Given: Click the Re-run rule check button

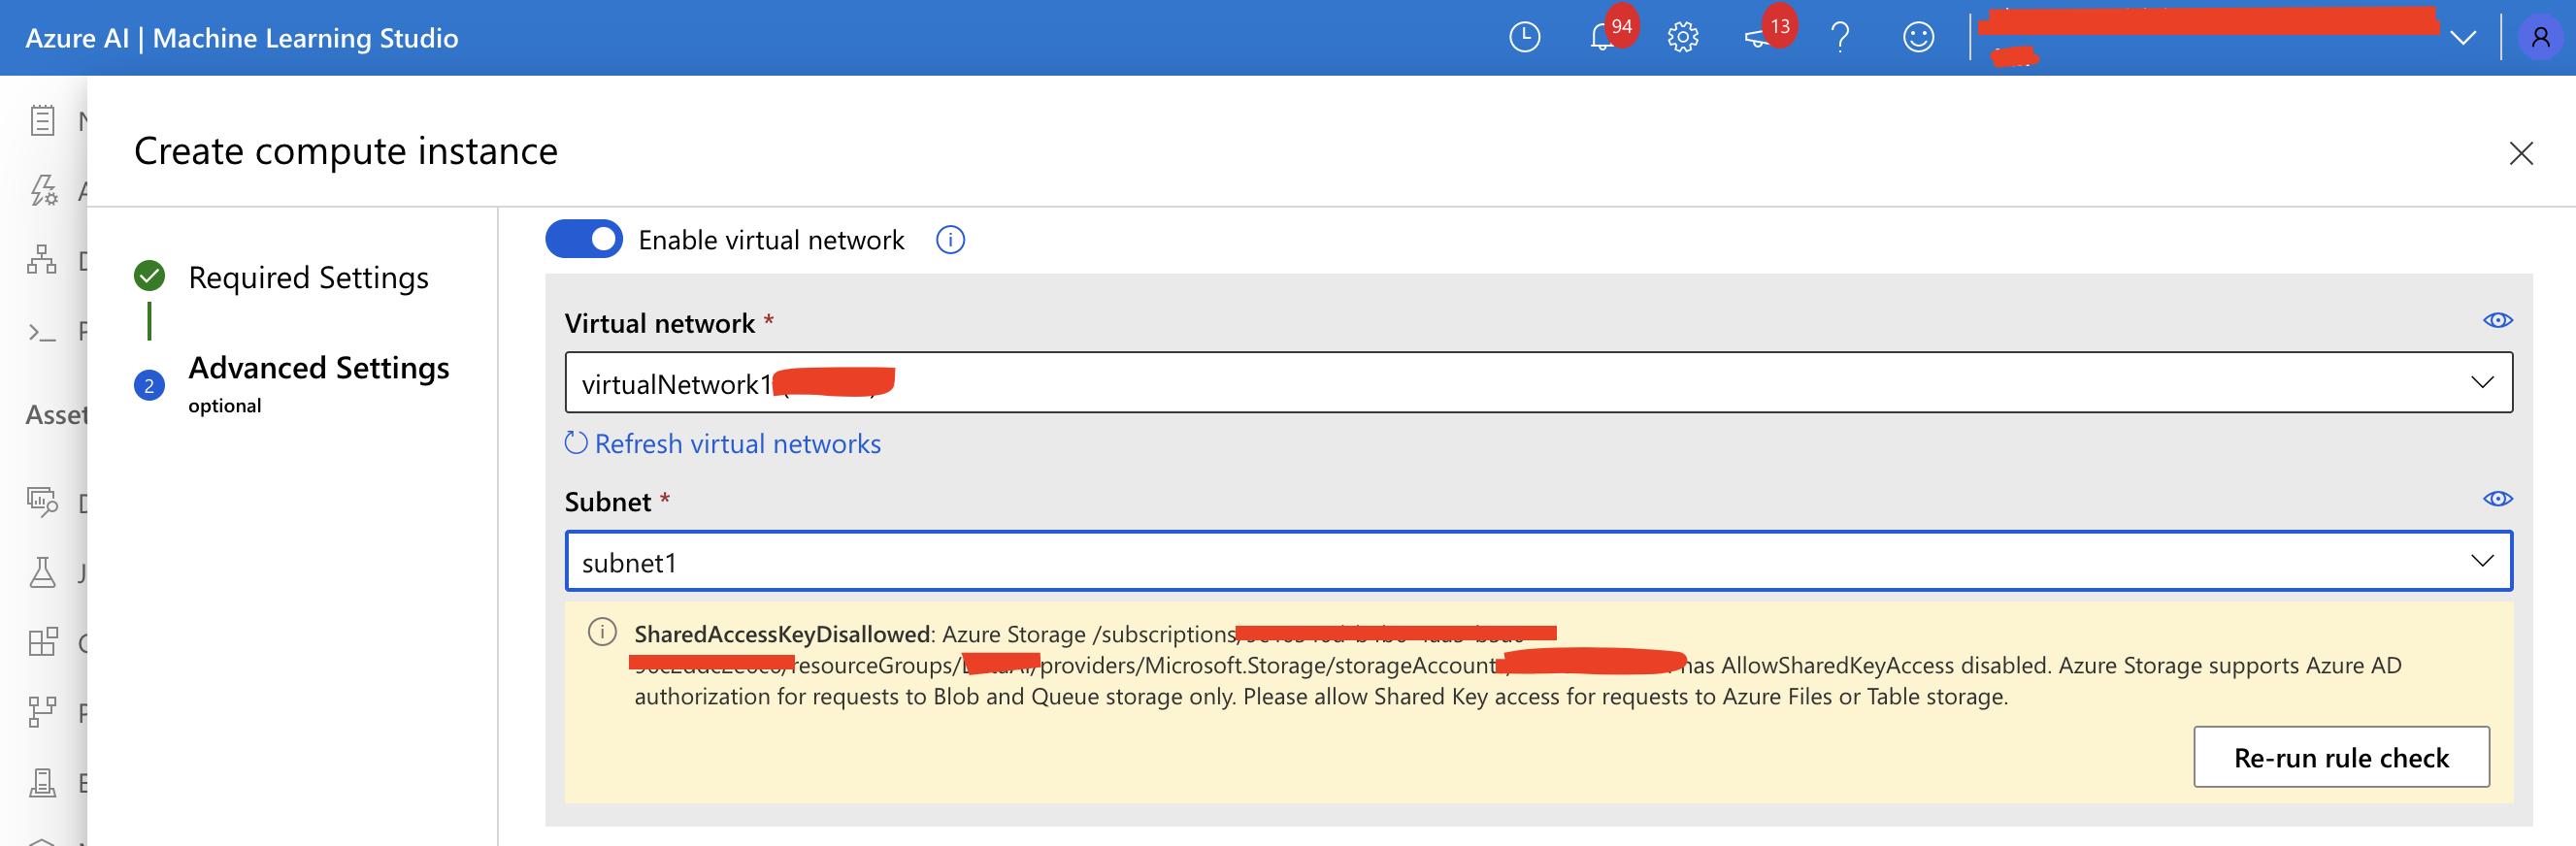Looking at the screenshot, I should [2340, 757].
